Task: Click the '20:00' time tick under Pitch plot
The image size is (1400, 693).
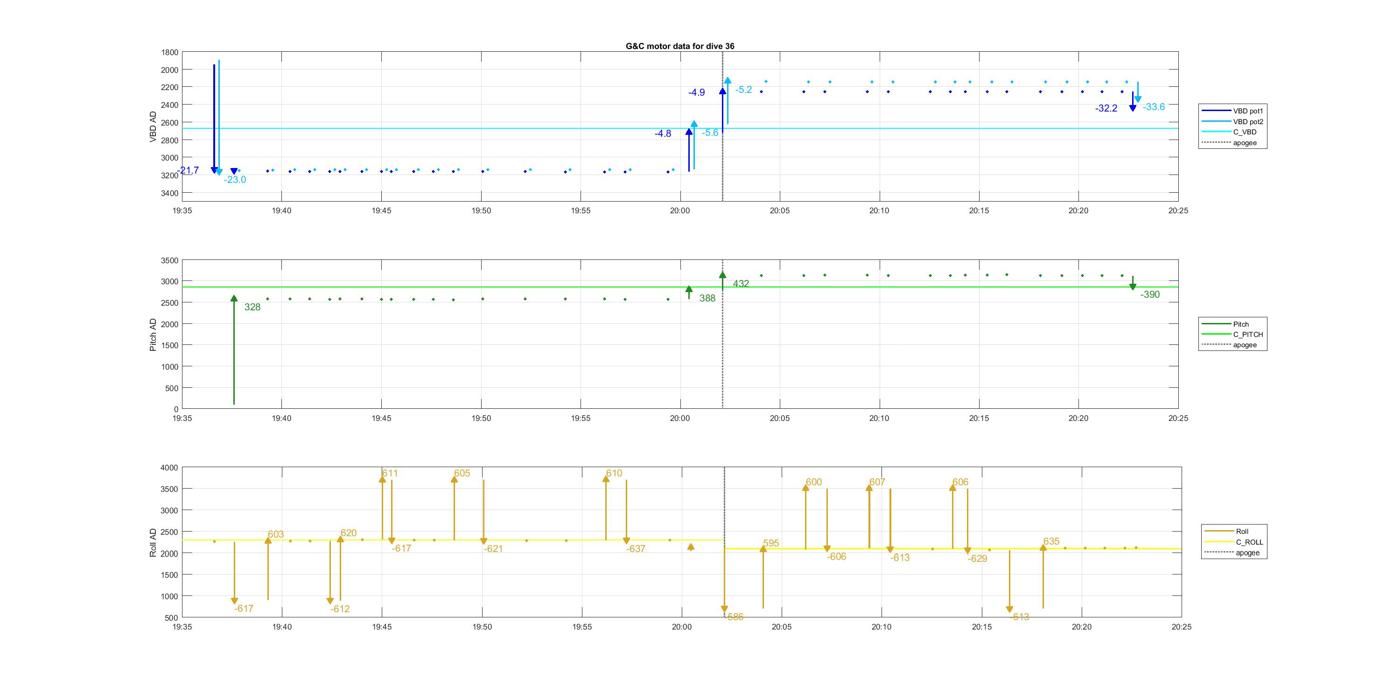Action: [x=680, y=418]
